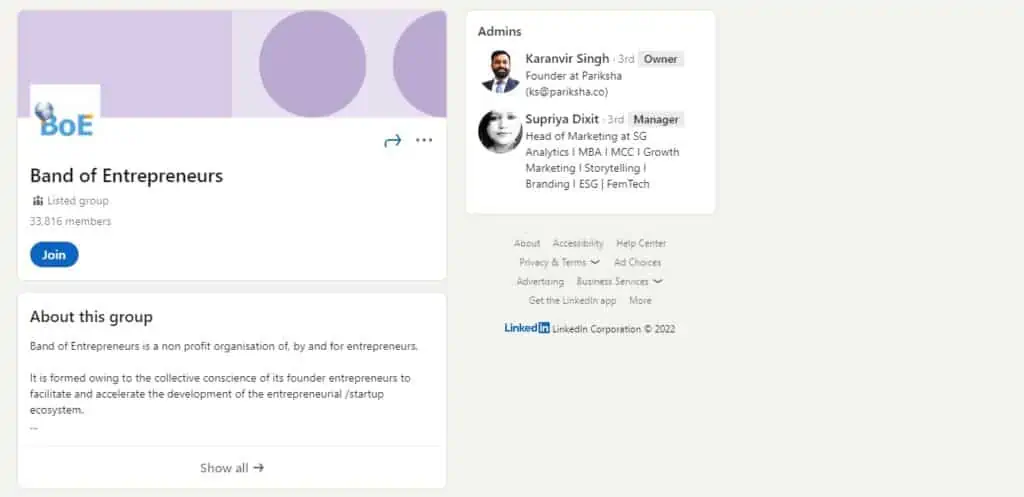Click the share arrow icon
The image size is (1024, 497).
point(392,141)
